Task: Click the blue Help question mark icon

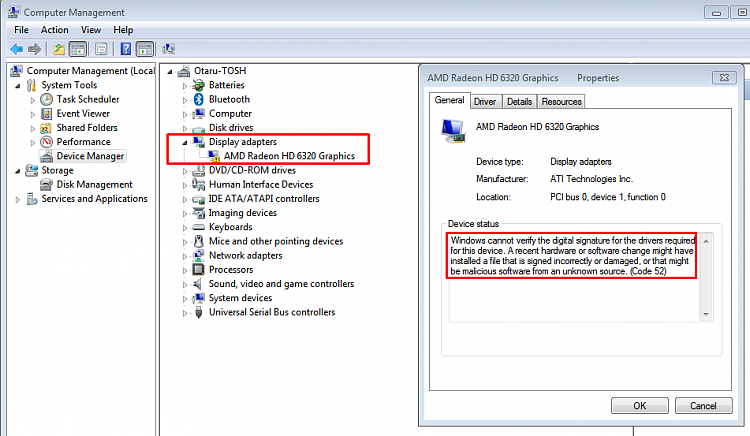Action: click(x=125, y=49)
